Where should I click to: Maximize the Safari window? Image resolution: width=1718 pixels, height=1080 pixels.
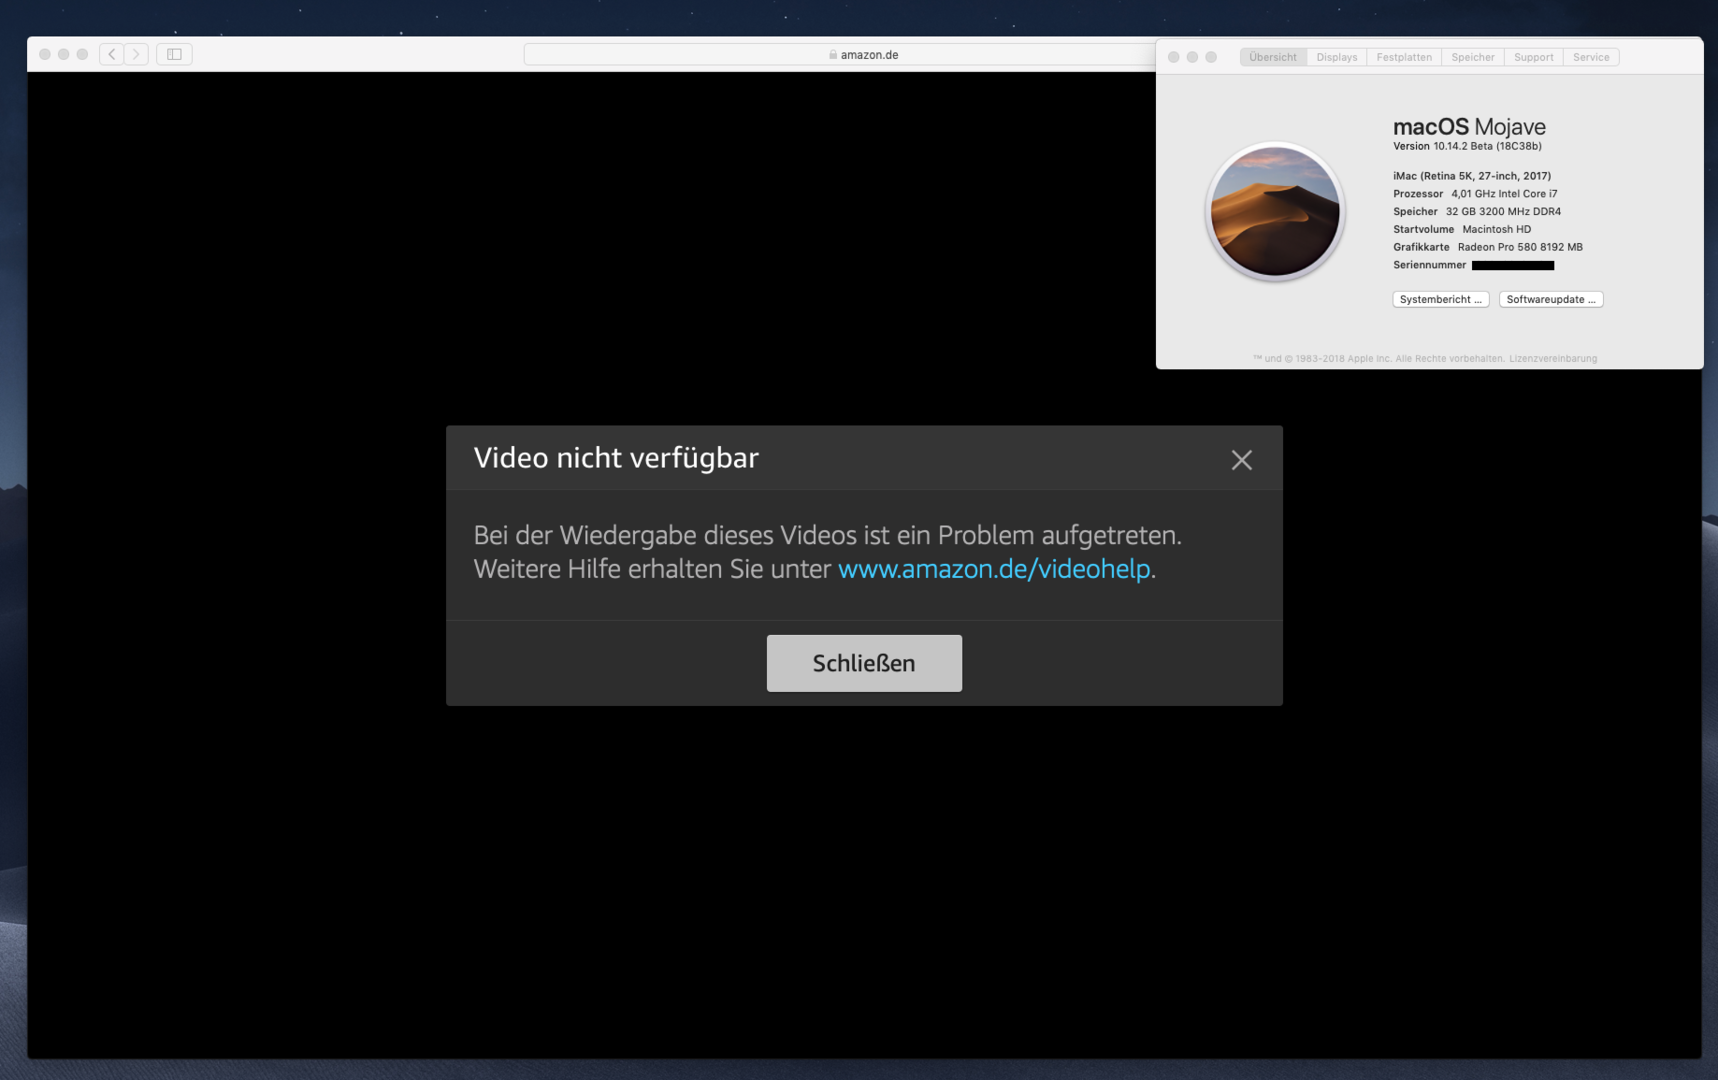pos(82,54)
